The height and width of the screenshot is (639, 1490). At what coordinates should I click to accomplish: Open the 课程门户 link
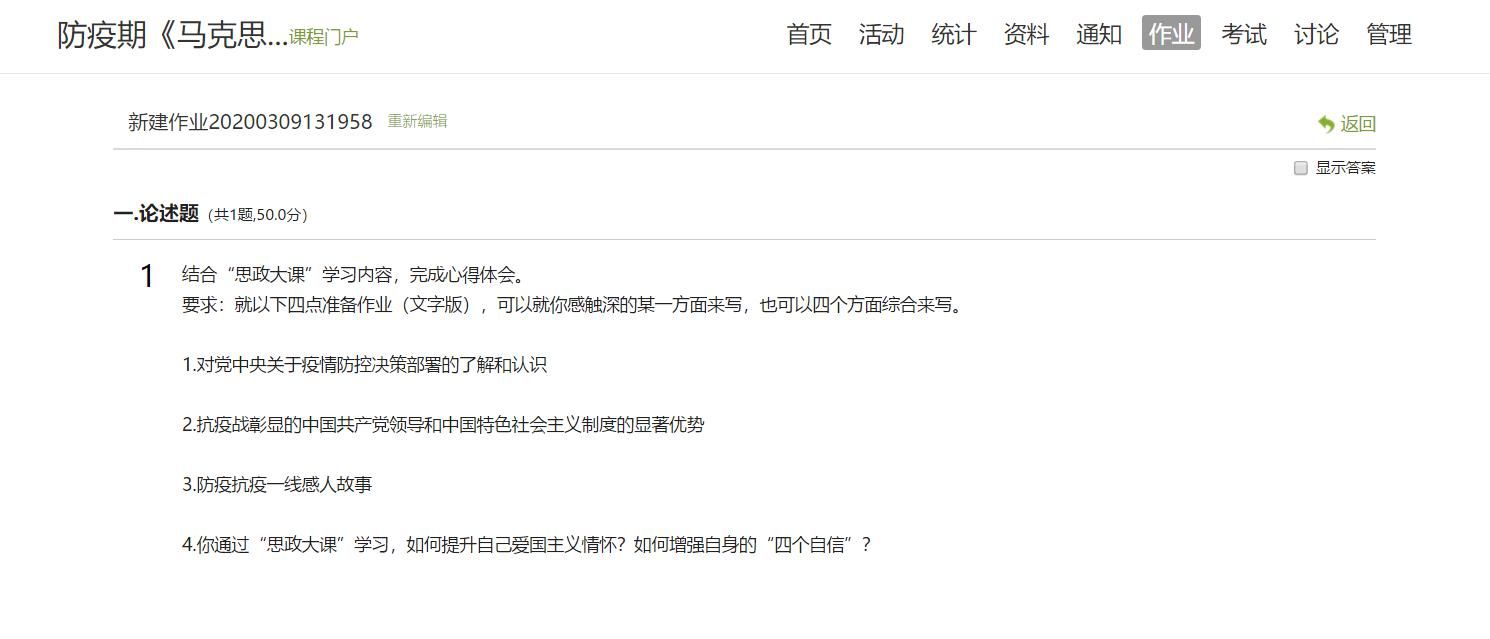click(x=324, y=37)
